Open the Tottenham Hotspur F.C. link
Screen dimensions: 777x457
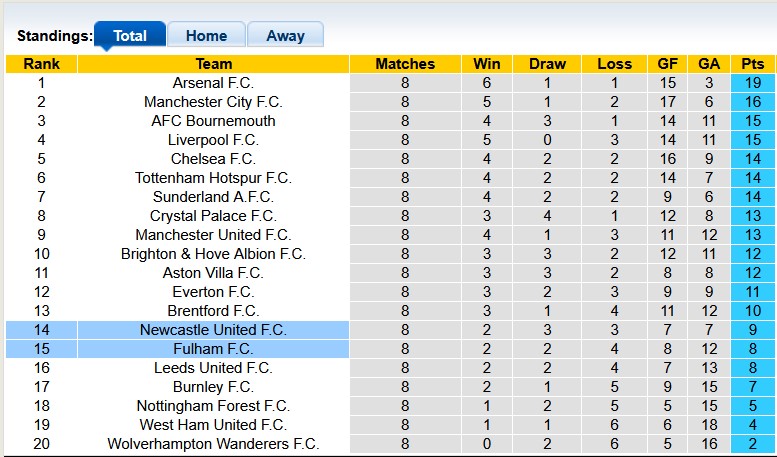[213, 178]
